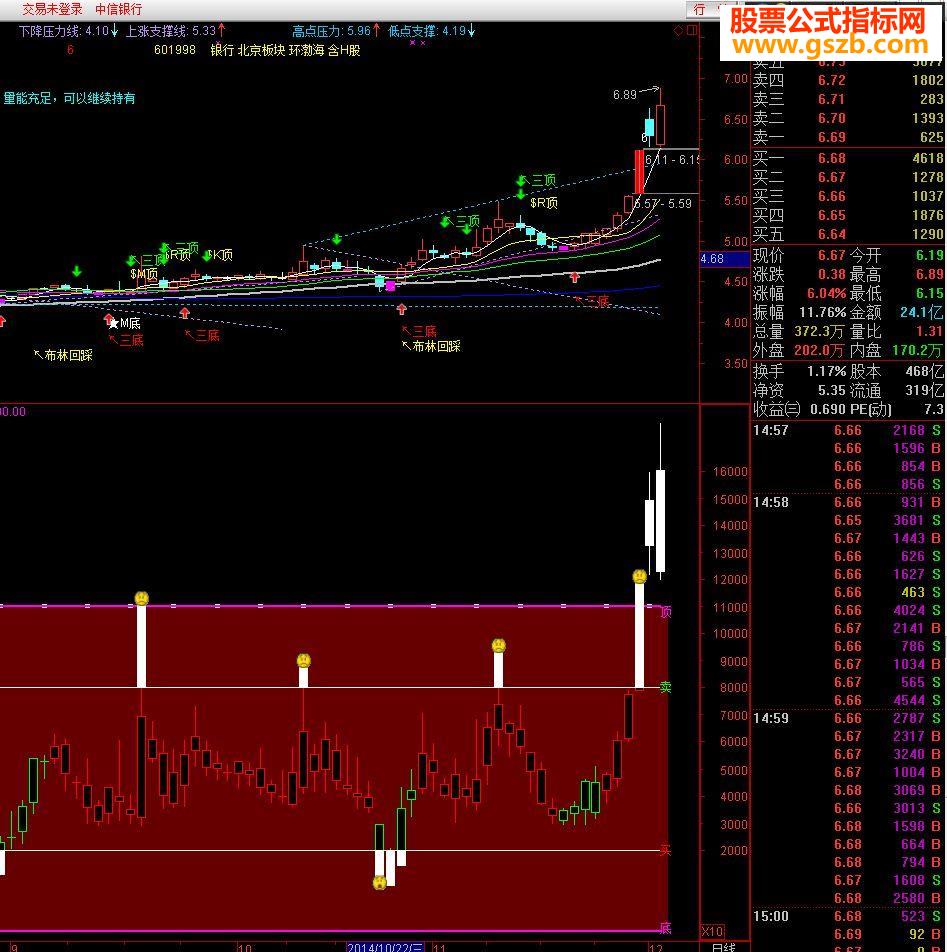
Task: Click the 卖 label on indicator pane
Action: 666,687
